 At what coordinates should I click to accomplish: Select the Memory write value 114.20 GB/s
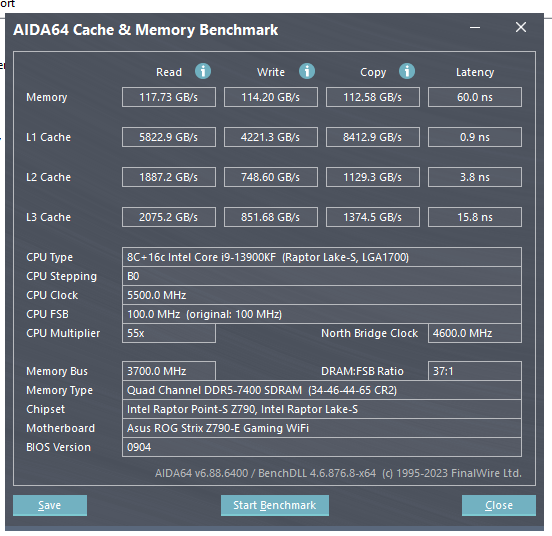click(x=271, y=97)
